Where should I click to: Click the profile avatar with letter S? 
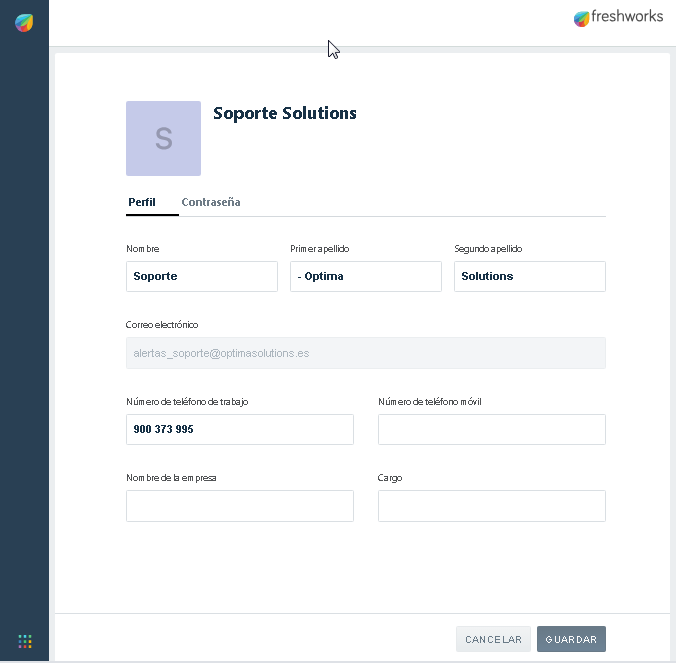[163, 139]
